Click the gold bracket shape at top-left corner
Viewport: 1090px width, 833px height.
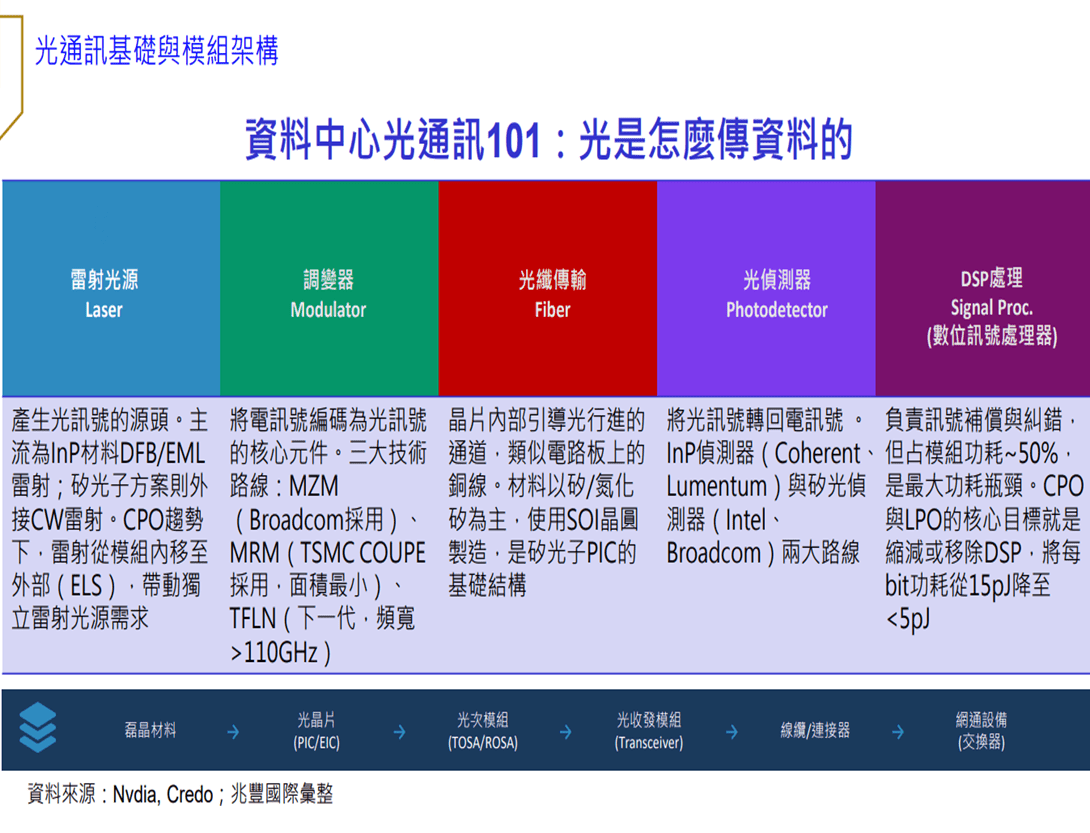[12, 76]
